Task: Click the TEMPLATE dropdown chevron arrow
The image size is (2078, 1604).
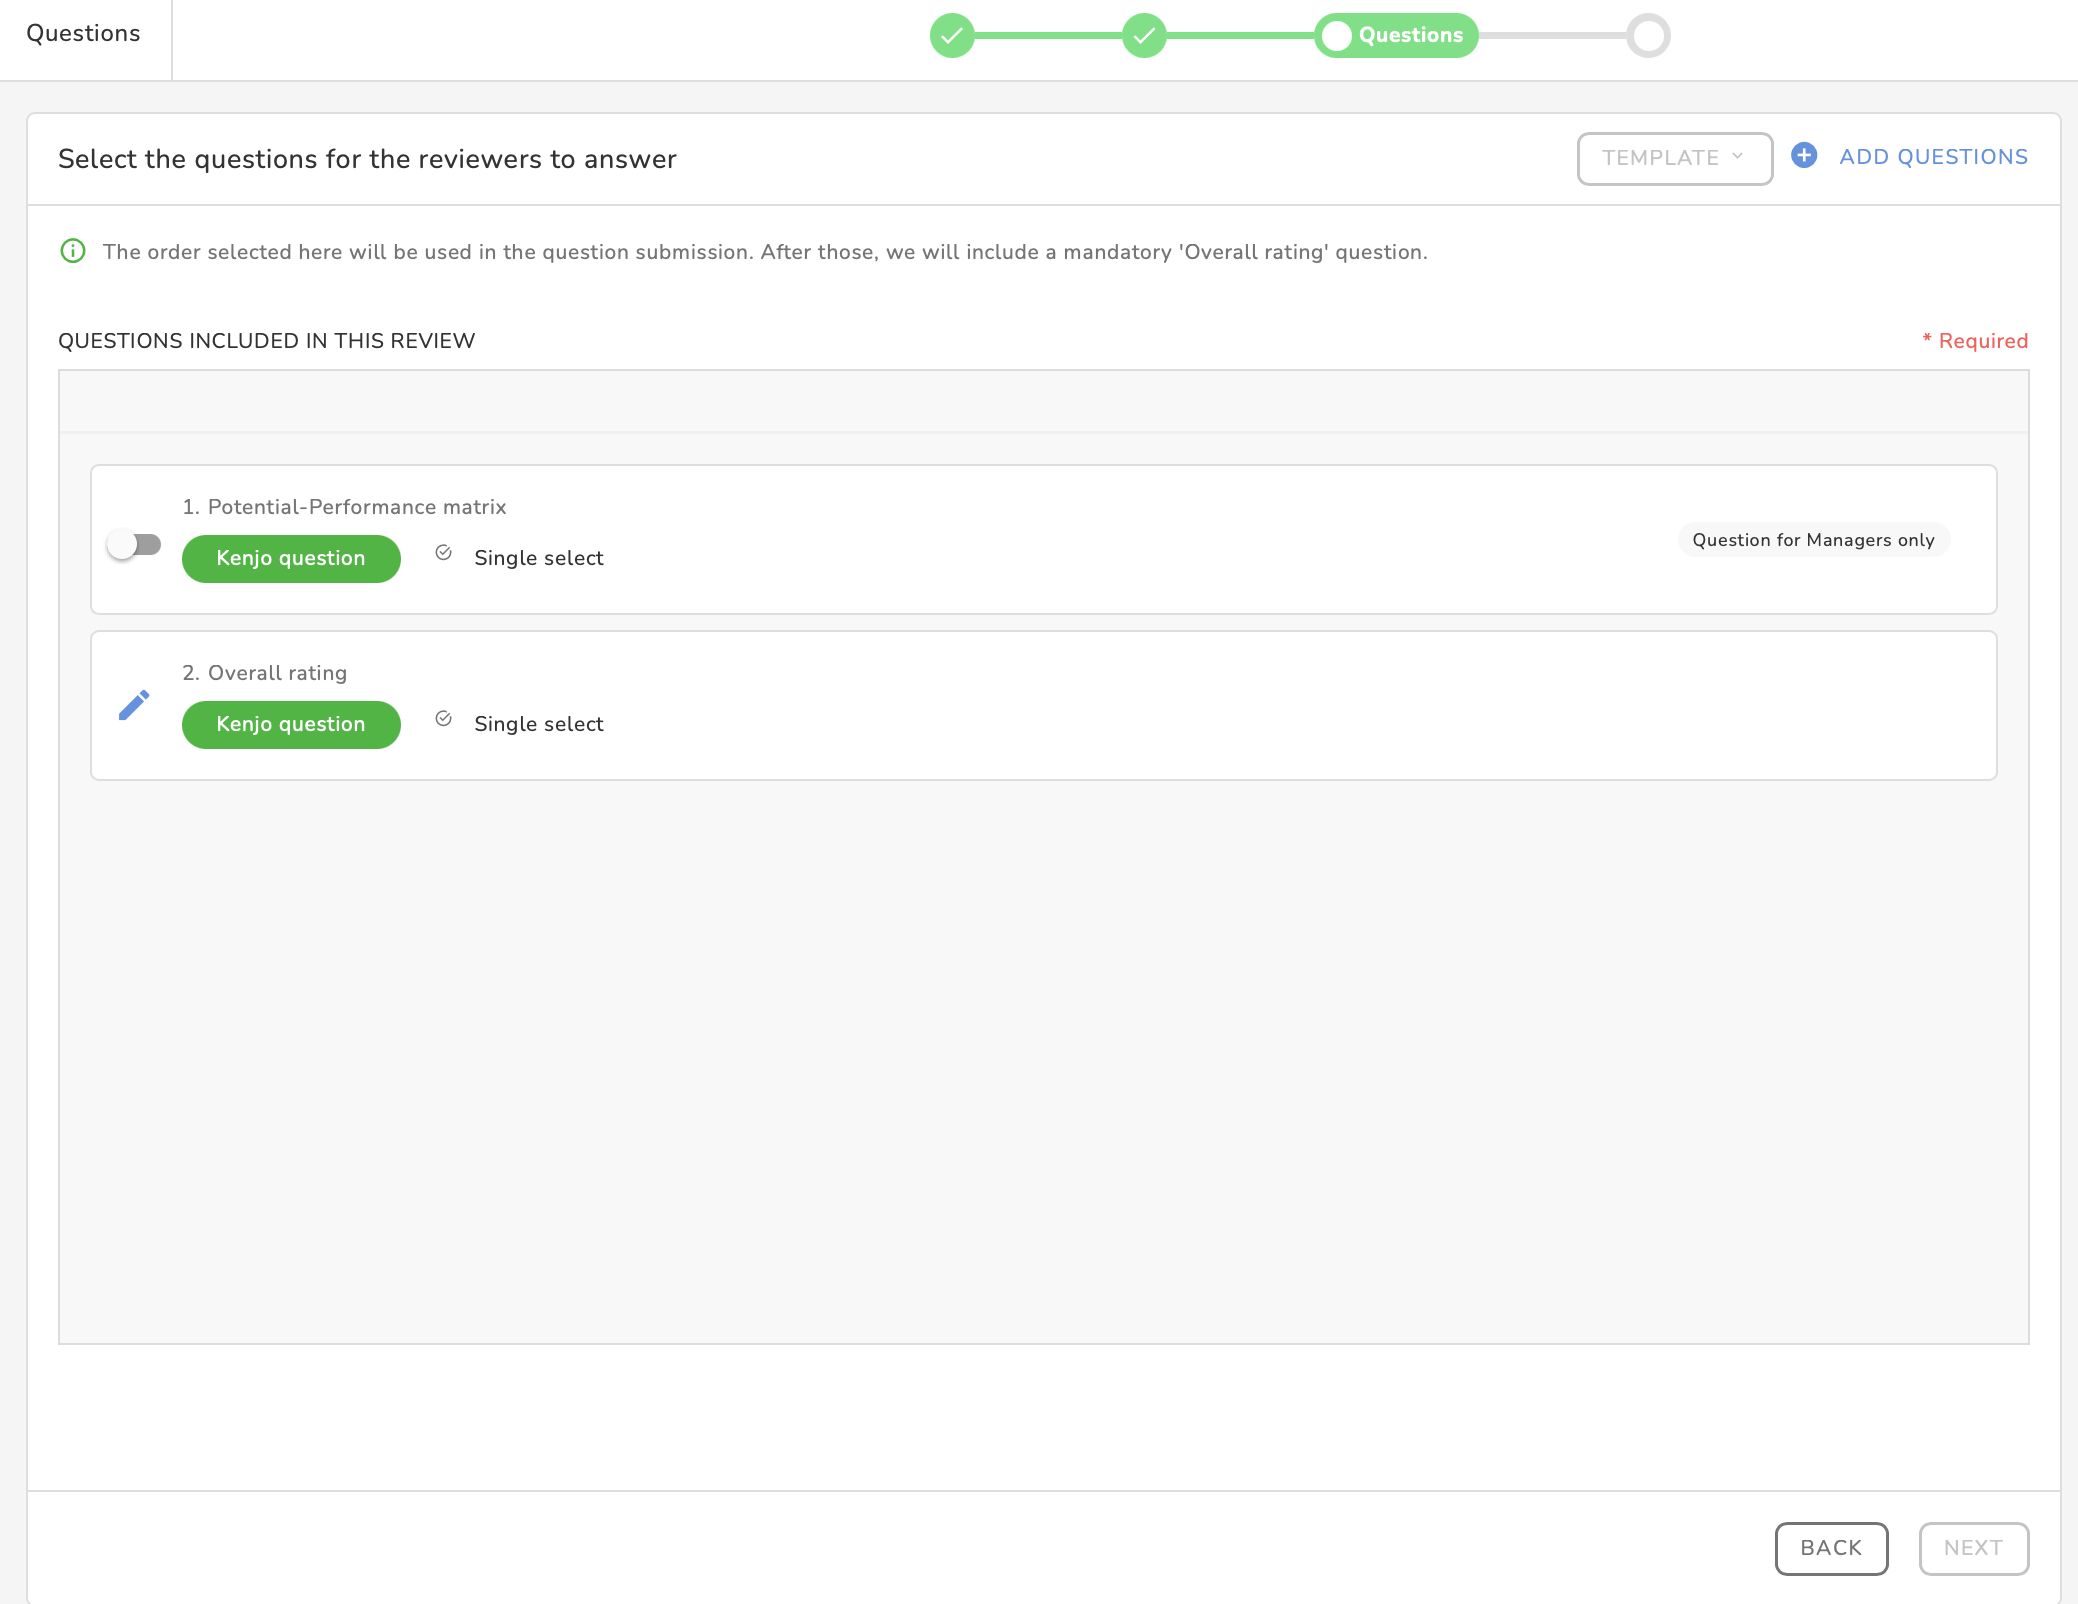Action: (1738, 157)
